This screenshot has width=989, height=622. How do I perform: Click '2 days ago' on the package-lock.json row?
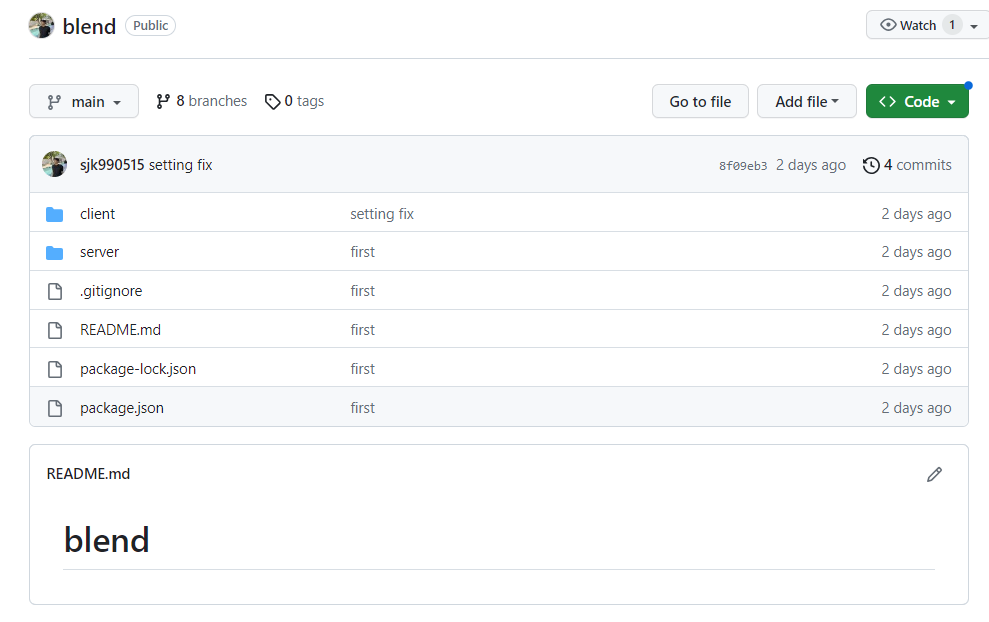click(916, 369)
